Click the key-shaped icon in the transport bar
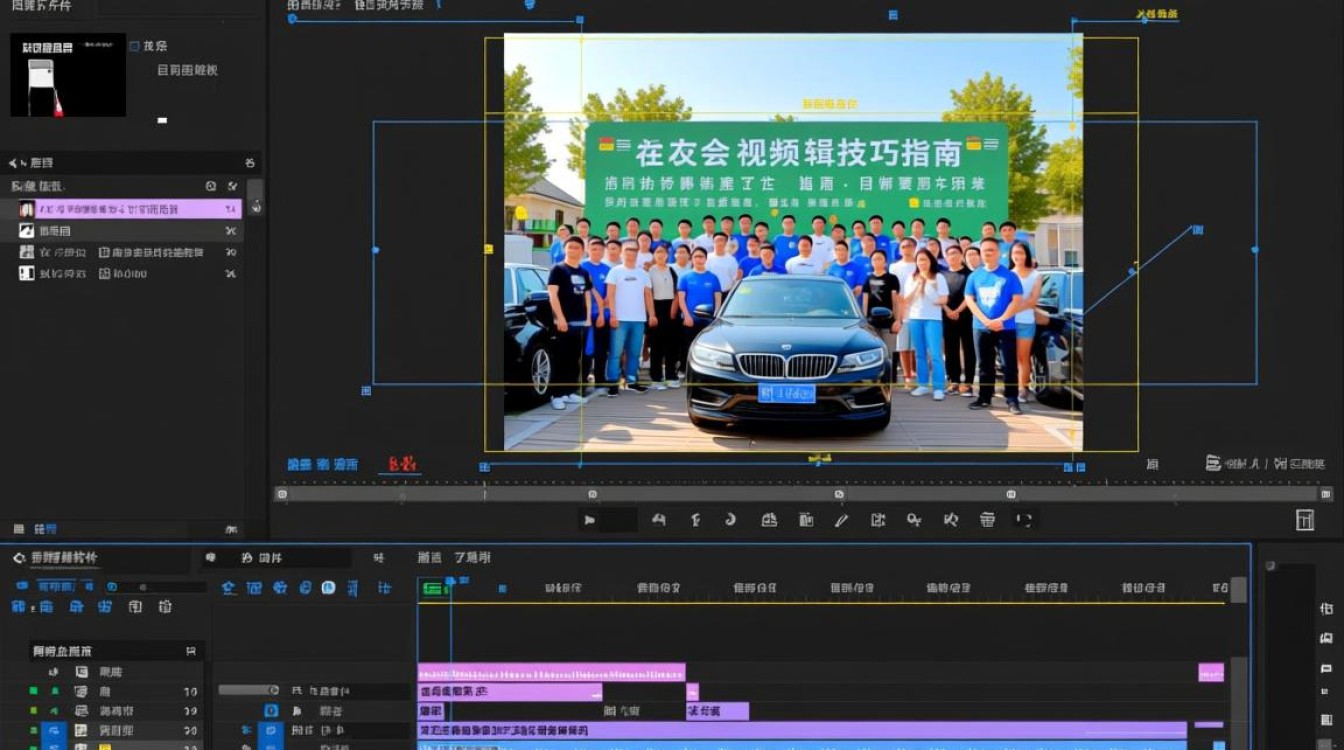 pos(914,520)
